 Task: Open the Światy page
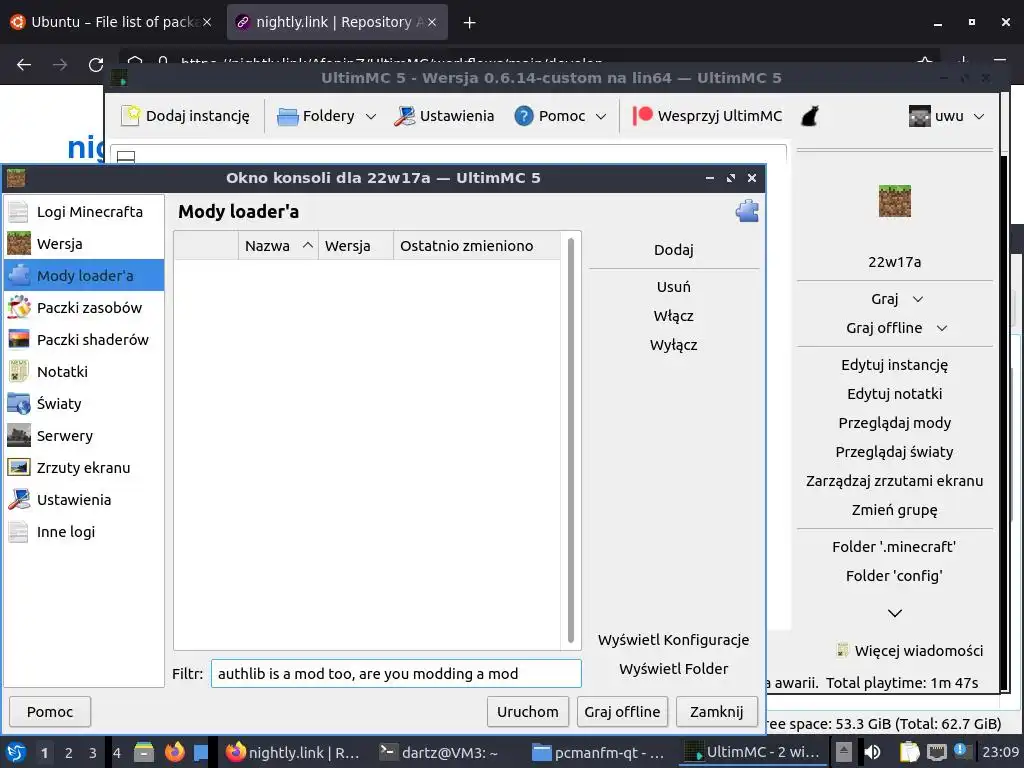[x=84, y=404]
